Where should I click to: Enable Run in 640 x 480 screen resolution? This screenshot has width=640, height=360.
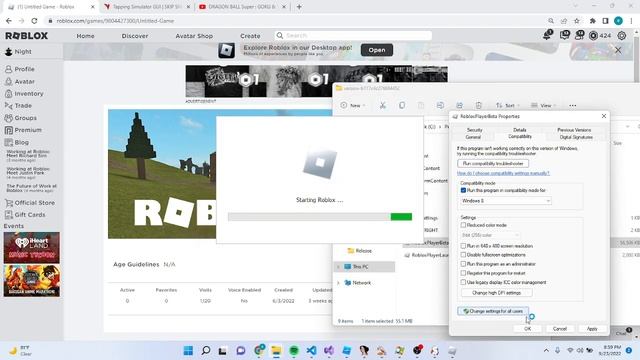point(463,246)
